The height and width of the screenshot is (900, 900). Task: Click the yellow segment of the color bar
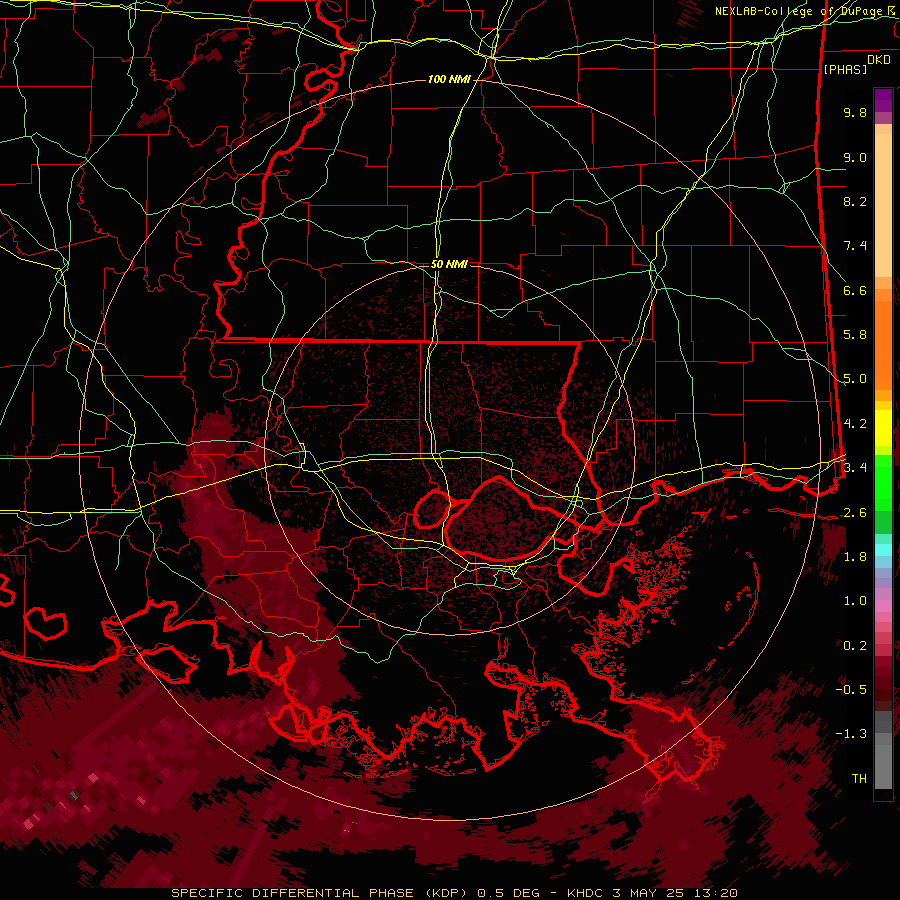pyautogui.click(x=883, y=428)
